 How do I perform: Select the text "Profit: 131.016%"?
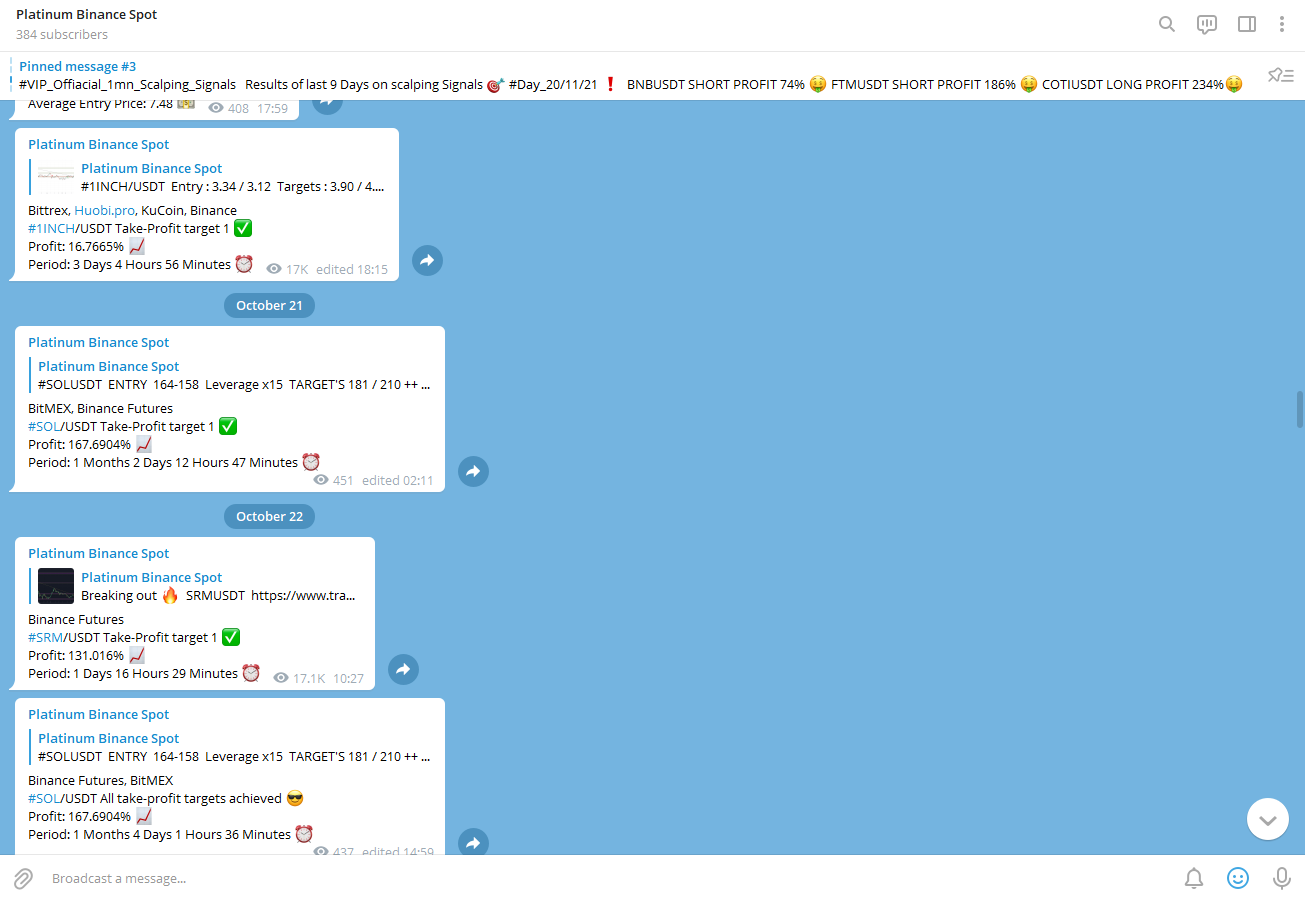76,655
